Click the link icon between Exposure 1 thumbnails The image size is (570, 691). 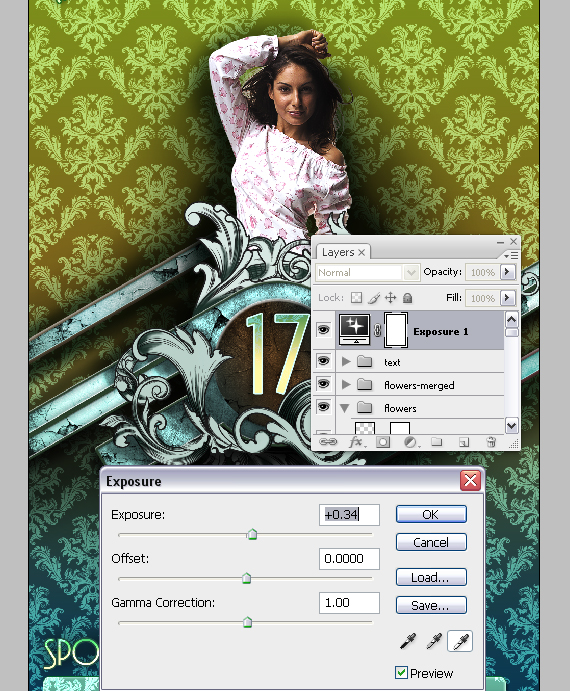click(377, 330)
